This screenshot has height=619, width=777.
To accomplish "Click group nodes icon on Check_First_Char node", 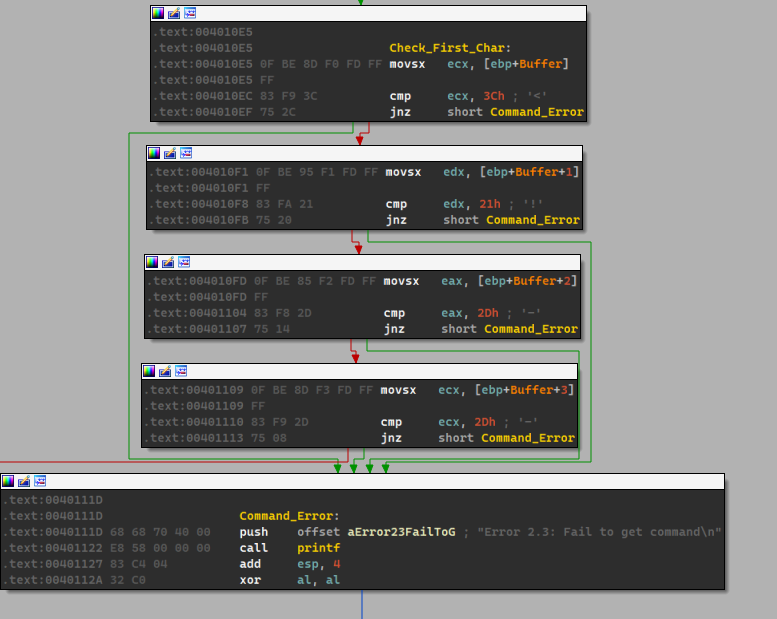I will 190,13.
